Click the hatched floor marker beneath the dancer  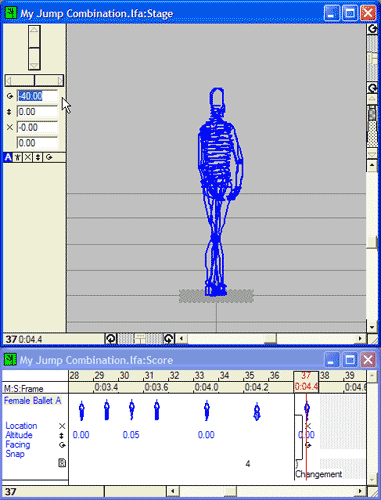[217, 296]
